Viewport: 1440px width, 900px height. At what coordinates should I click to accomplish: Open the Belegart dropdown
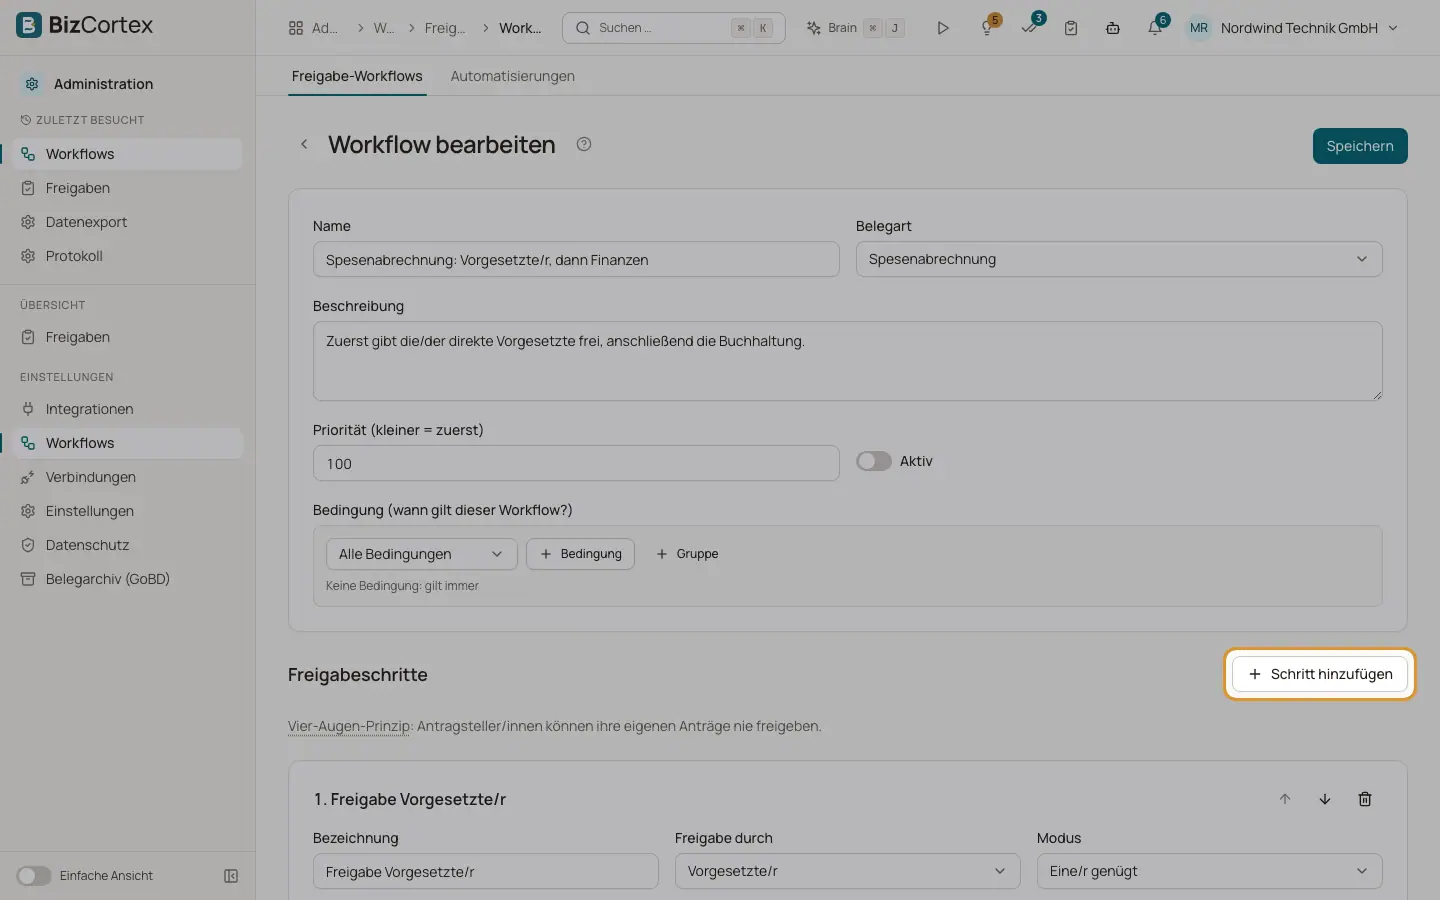[x=1119, y=259]
